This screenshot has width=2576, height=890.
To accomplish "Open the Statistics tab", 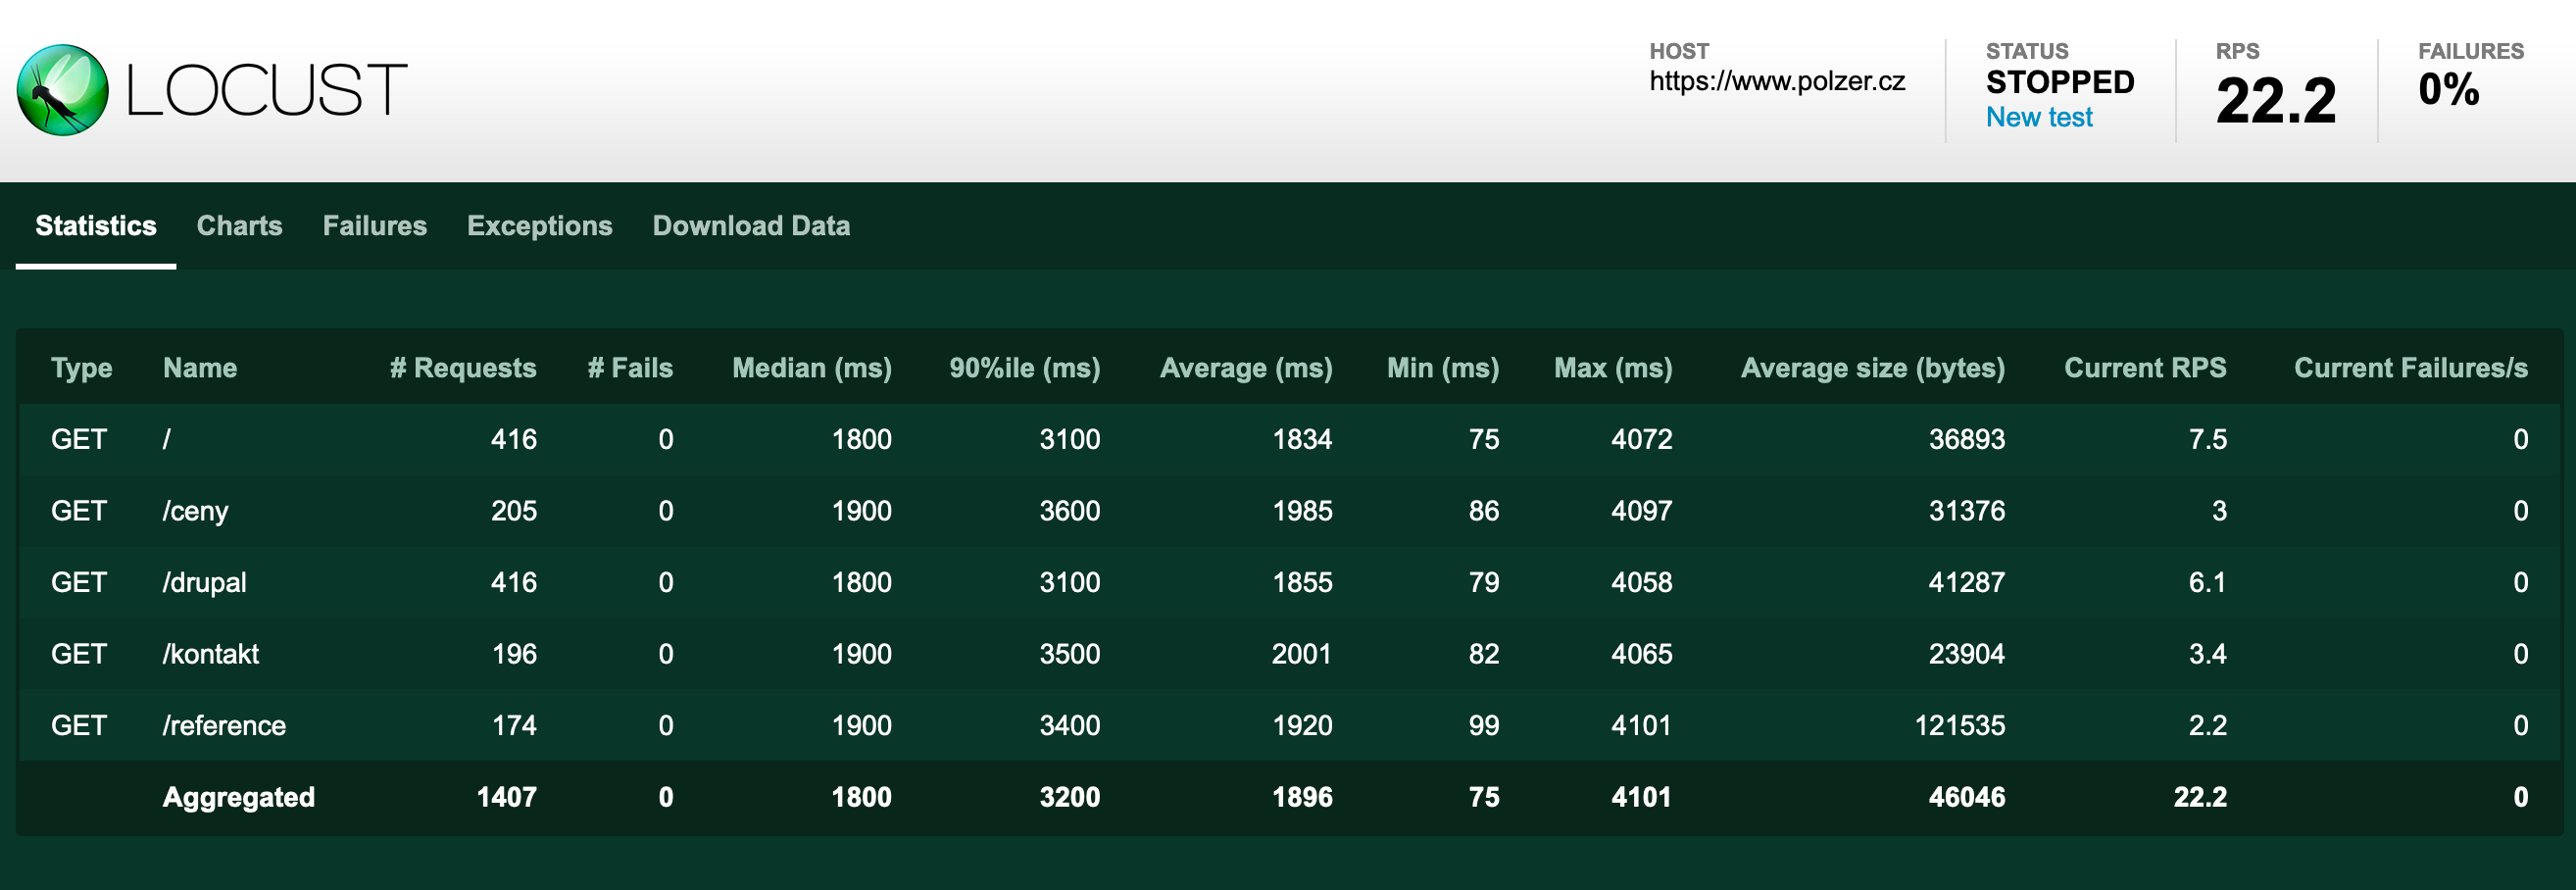I will (x=96, y=226).
